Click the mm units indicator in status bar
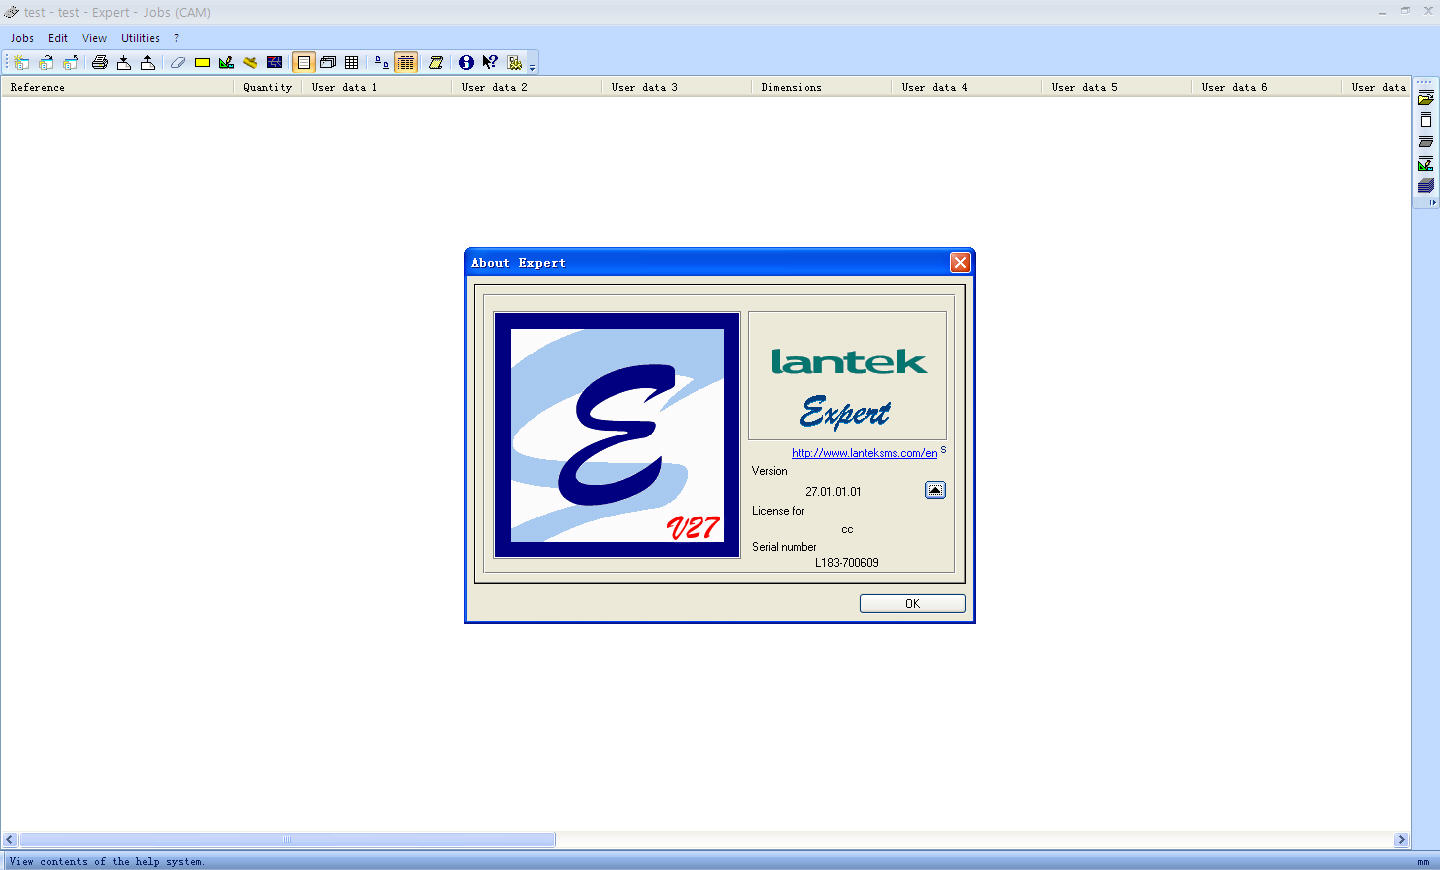The image size is (1440, 870). click(x=1423, y=862)
